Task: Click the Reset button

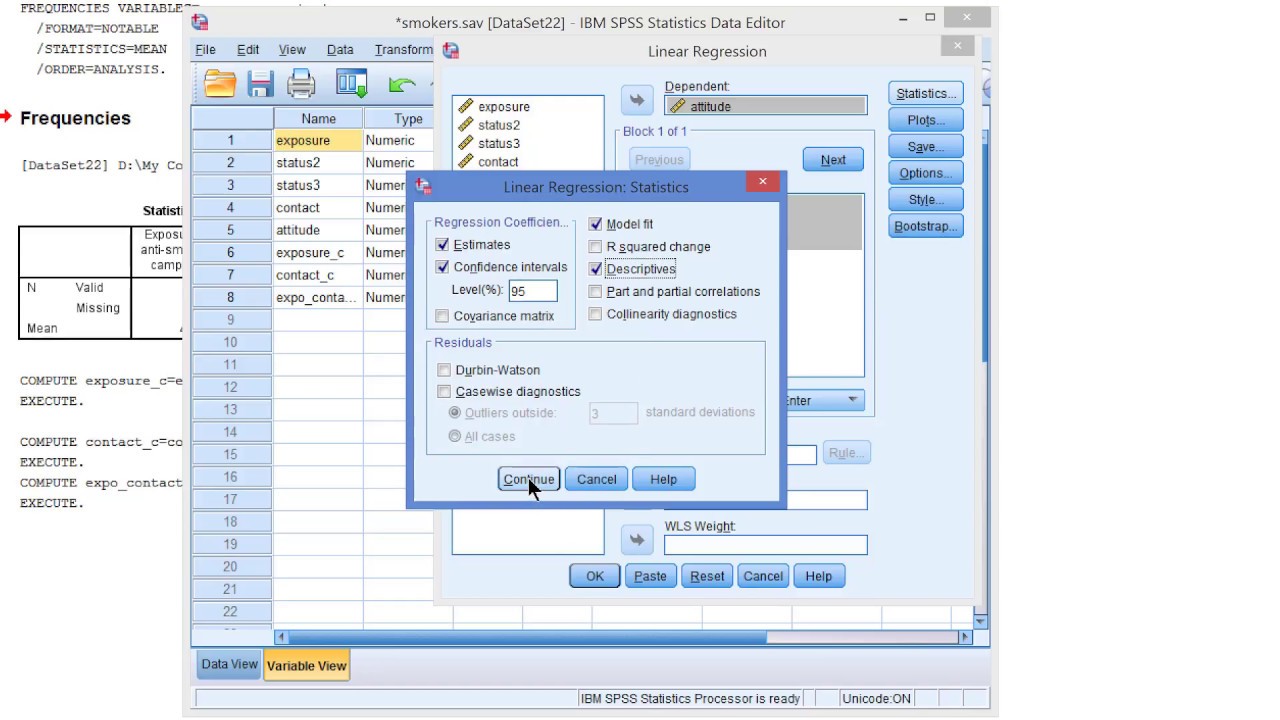Action: coord(707,576)
